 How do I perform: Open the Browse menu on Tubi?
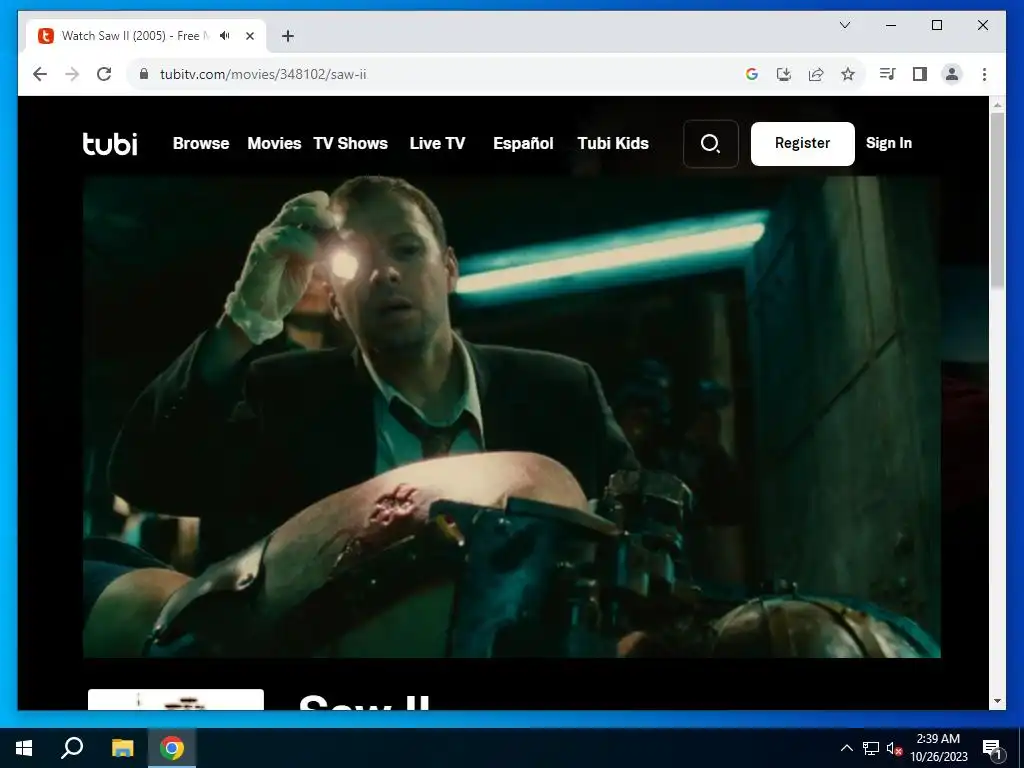(201, 143)
